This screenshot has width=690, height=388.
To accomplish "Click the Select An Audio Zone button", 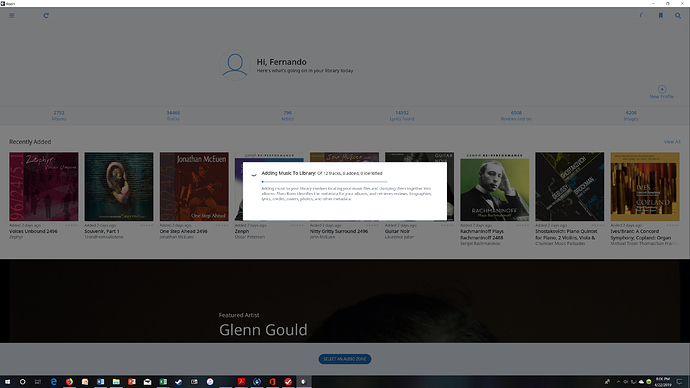I will pyautogui.click(x=345, y=359).
